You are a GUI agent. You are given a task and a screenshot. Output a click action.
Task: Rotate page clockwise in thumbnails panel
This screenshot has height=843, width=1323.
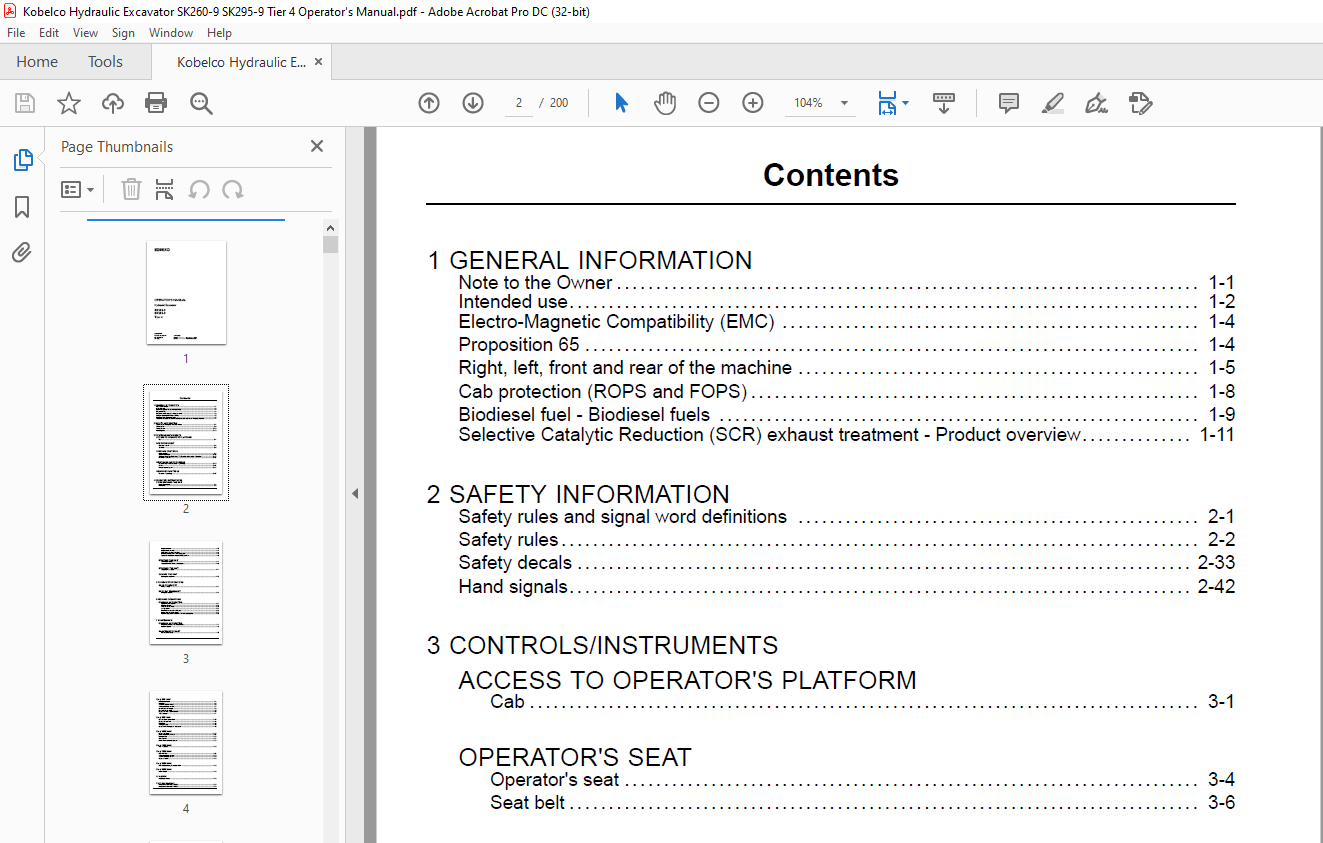pos(233,189)
